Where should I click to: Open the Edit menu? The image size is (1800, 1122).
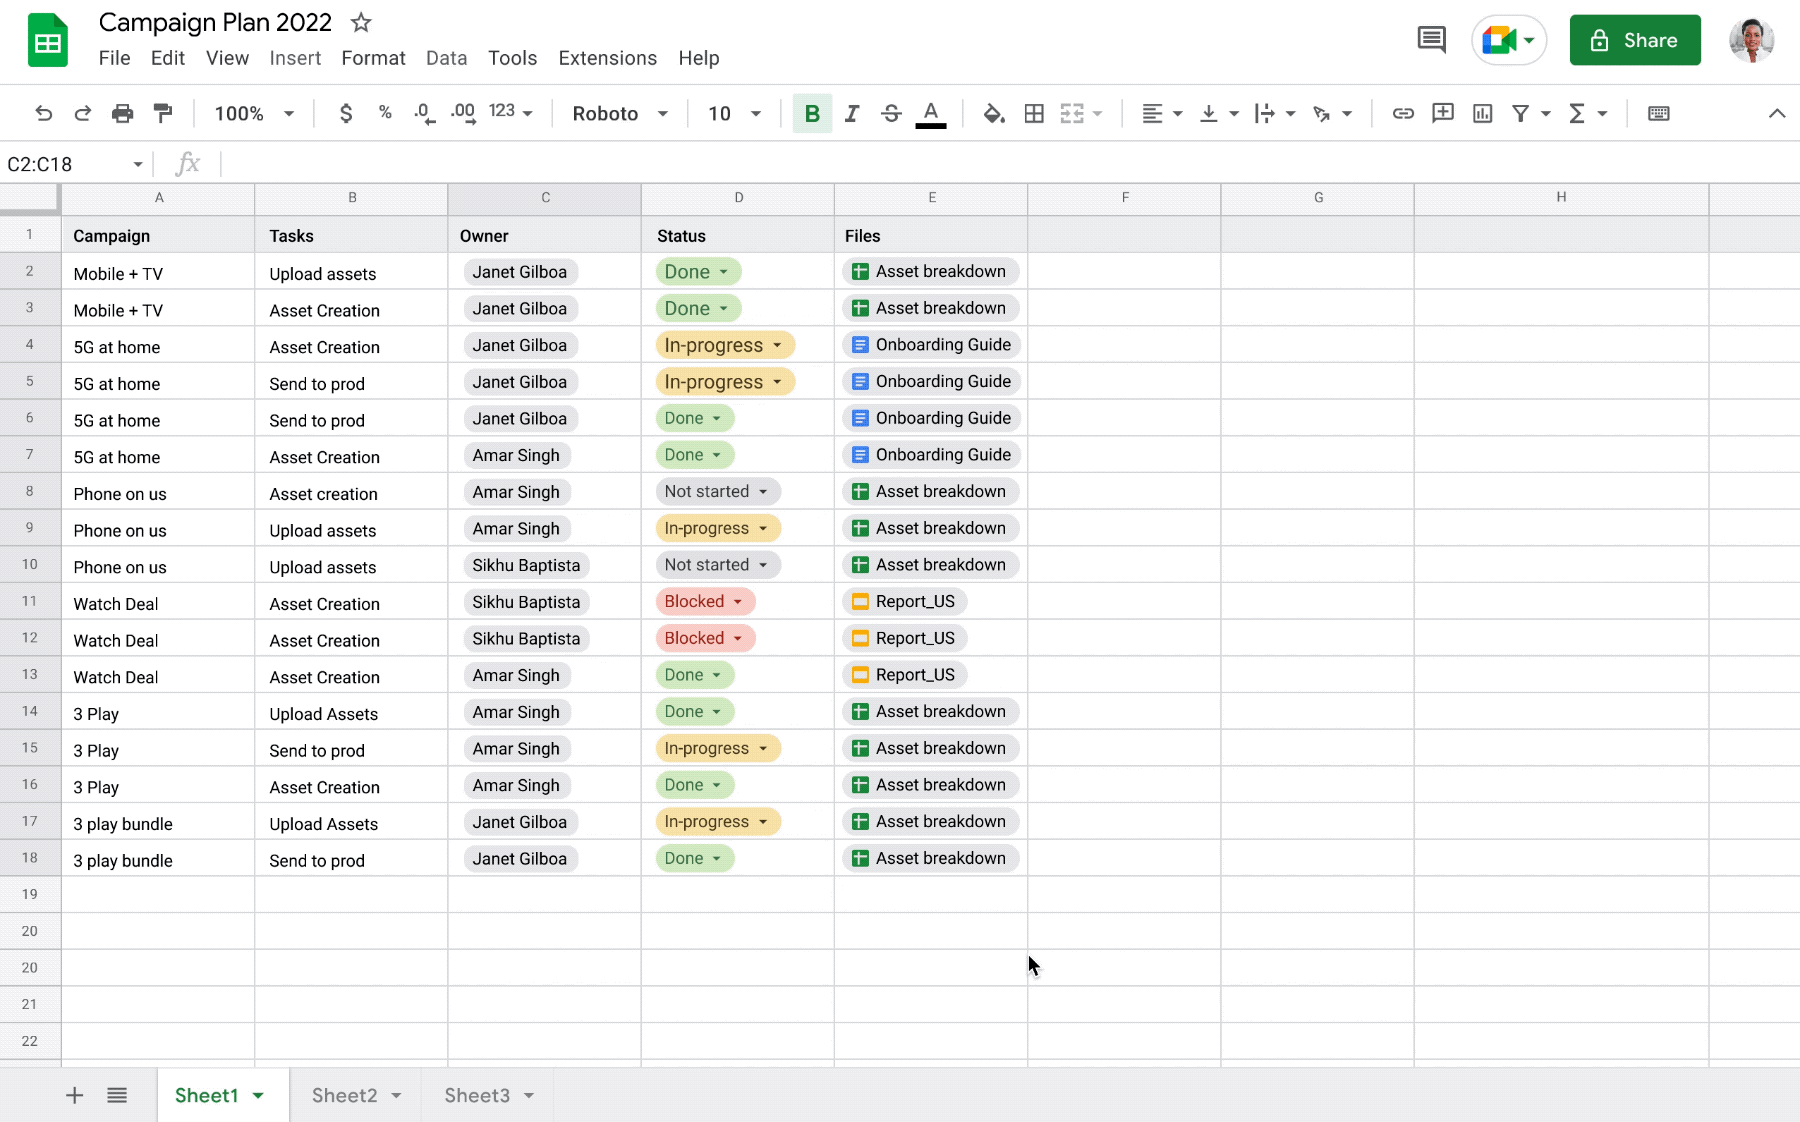(x=168, y=58)
